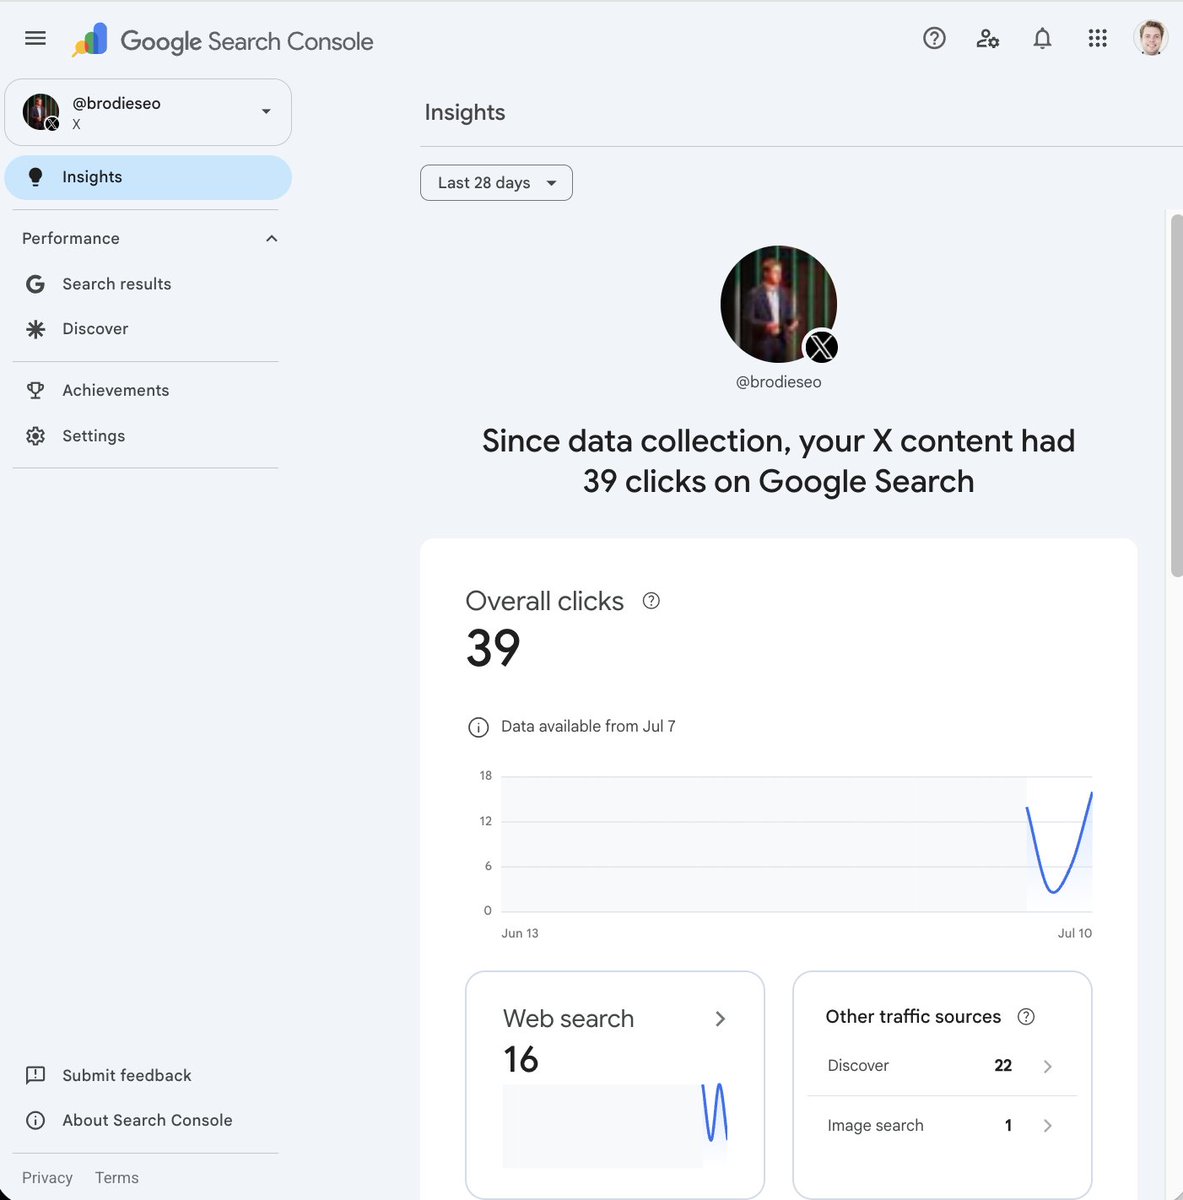Click the @brodieseo handle under the photo
The height and width of the screenshot is (1200, 1183).
(779, 382)
